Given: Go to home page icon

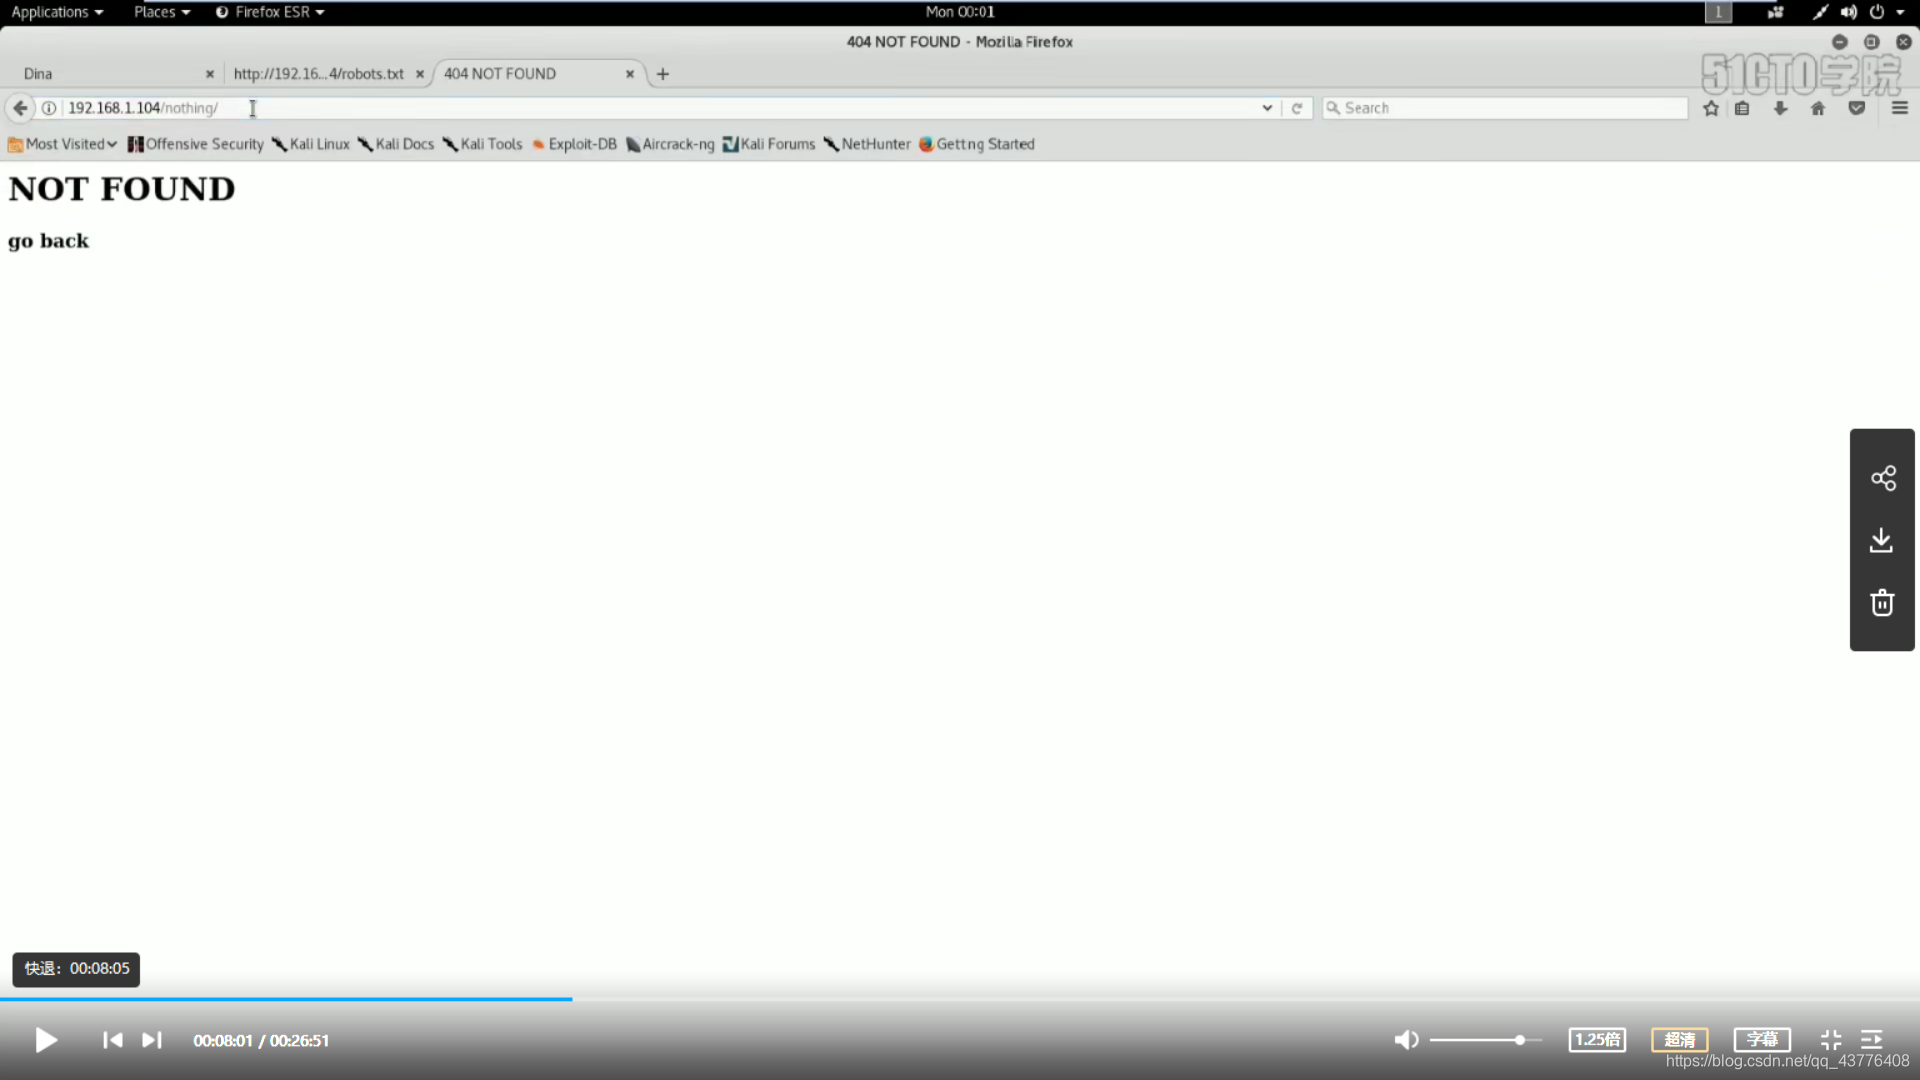Looking at the screenshot, I should [1818, 108].
